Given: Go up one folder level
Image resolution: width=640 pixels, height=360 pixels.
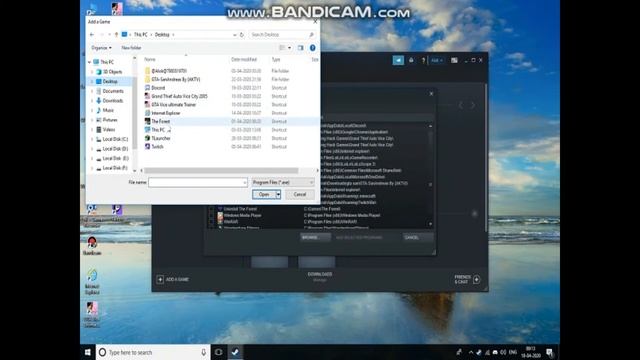Looking at the screenshot, I should tap(116, 35).
